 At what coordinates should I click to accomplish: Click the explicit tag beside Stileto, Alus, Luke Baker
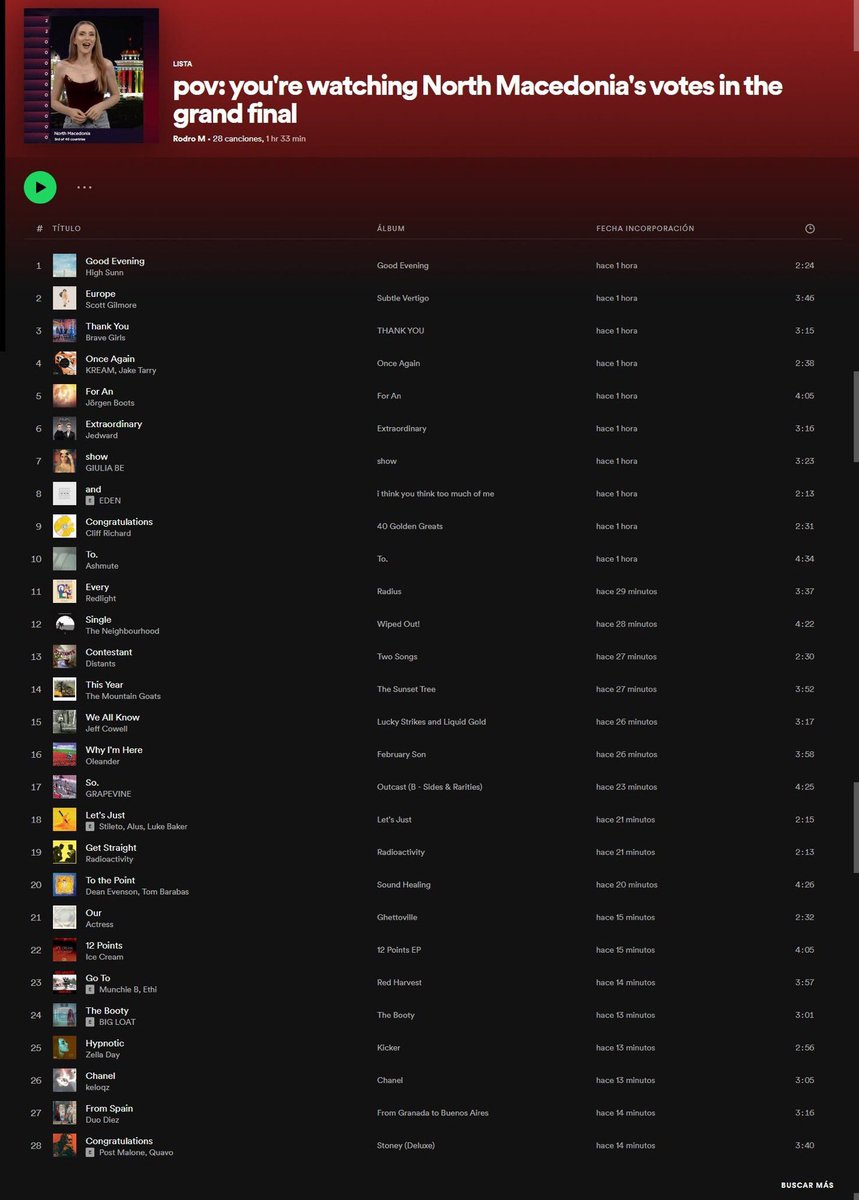90,827
